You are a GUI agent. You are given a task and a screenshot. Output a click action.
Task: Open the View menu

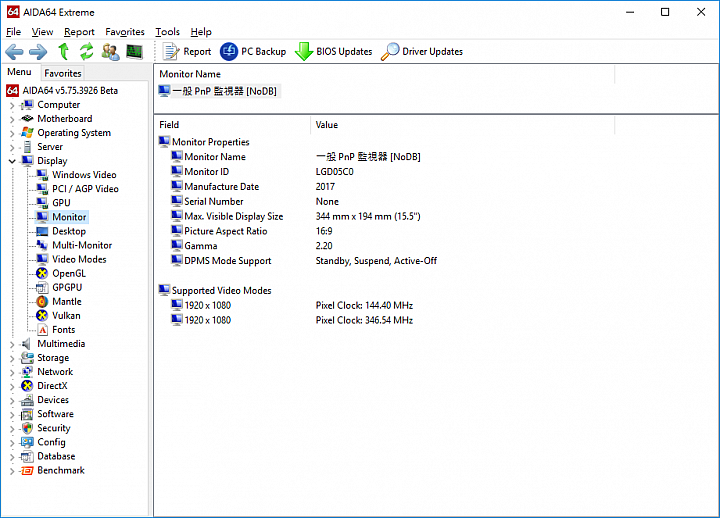pyautogui.click(x=42, y=32)
